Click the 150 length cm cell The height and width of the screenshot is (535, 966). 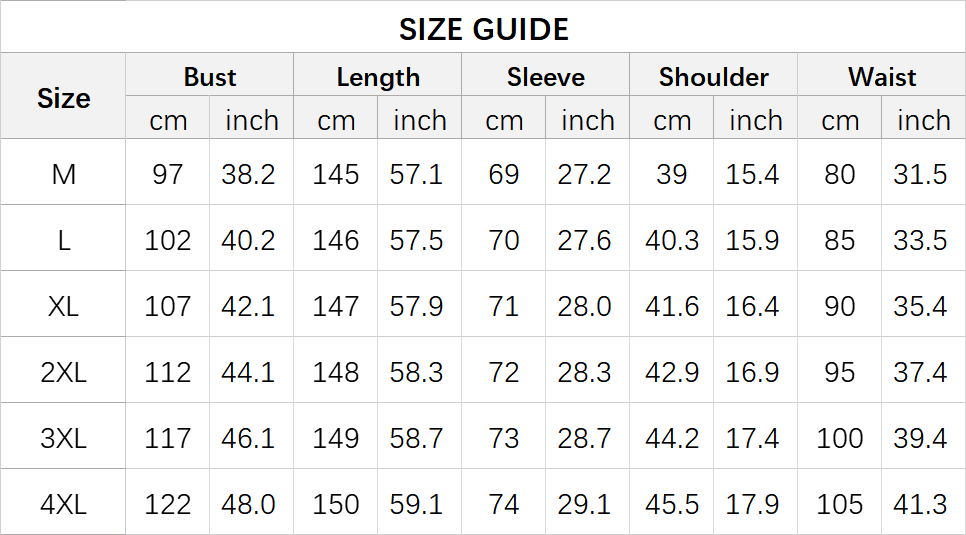click(335, 504)
